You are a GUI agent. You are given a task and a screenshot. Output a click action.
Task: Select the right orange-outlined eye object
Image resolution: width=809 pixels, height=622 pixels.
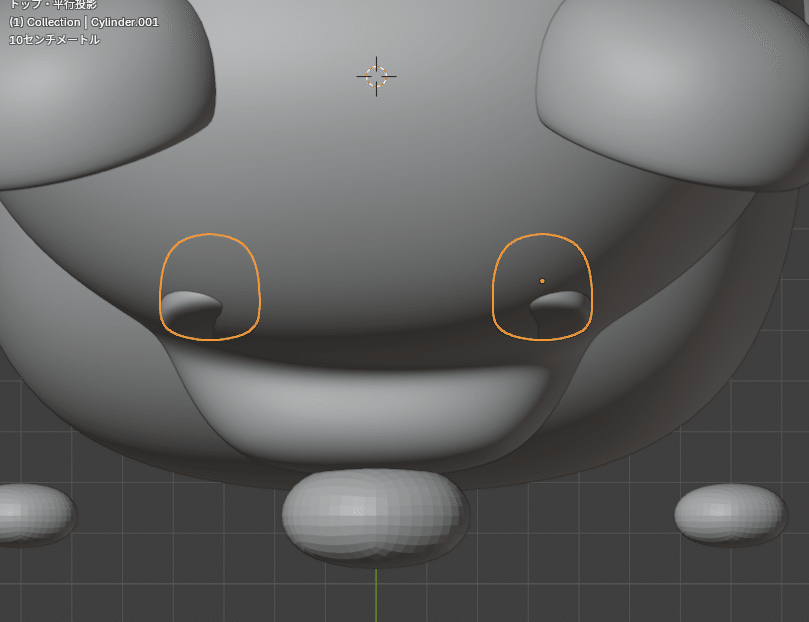(x=542, y=287)
